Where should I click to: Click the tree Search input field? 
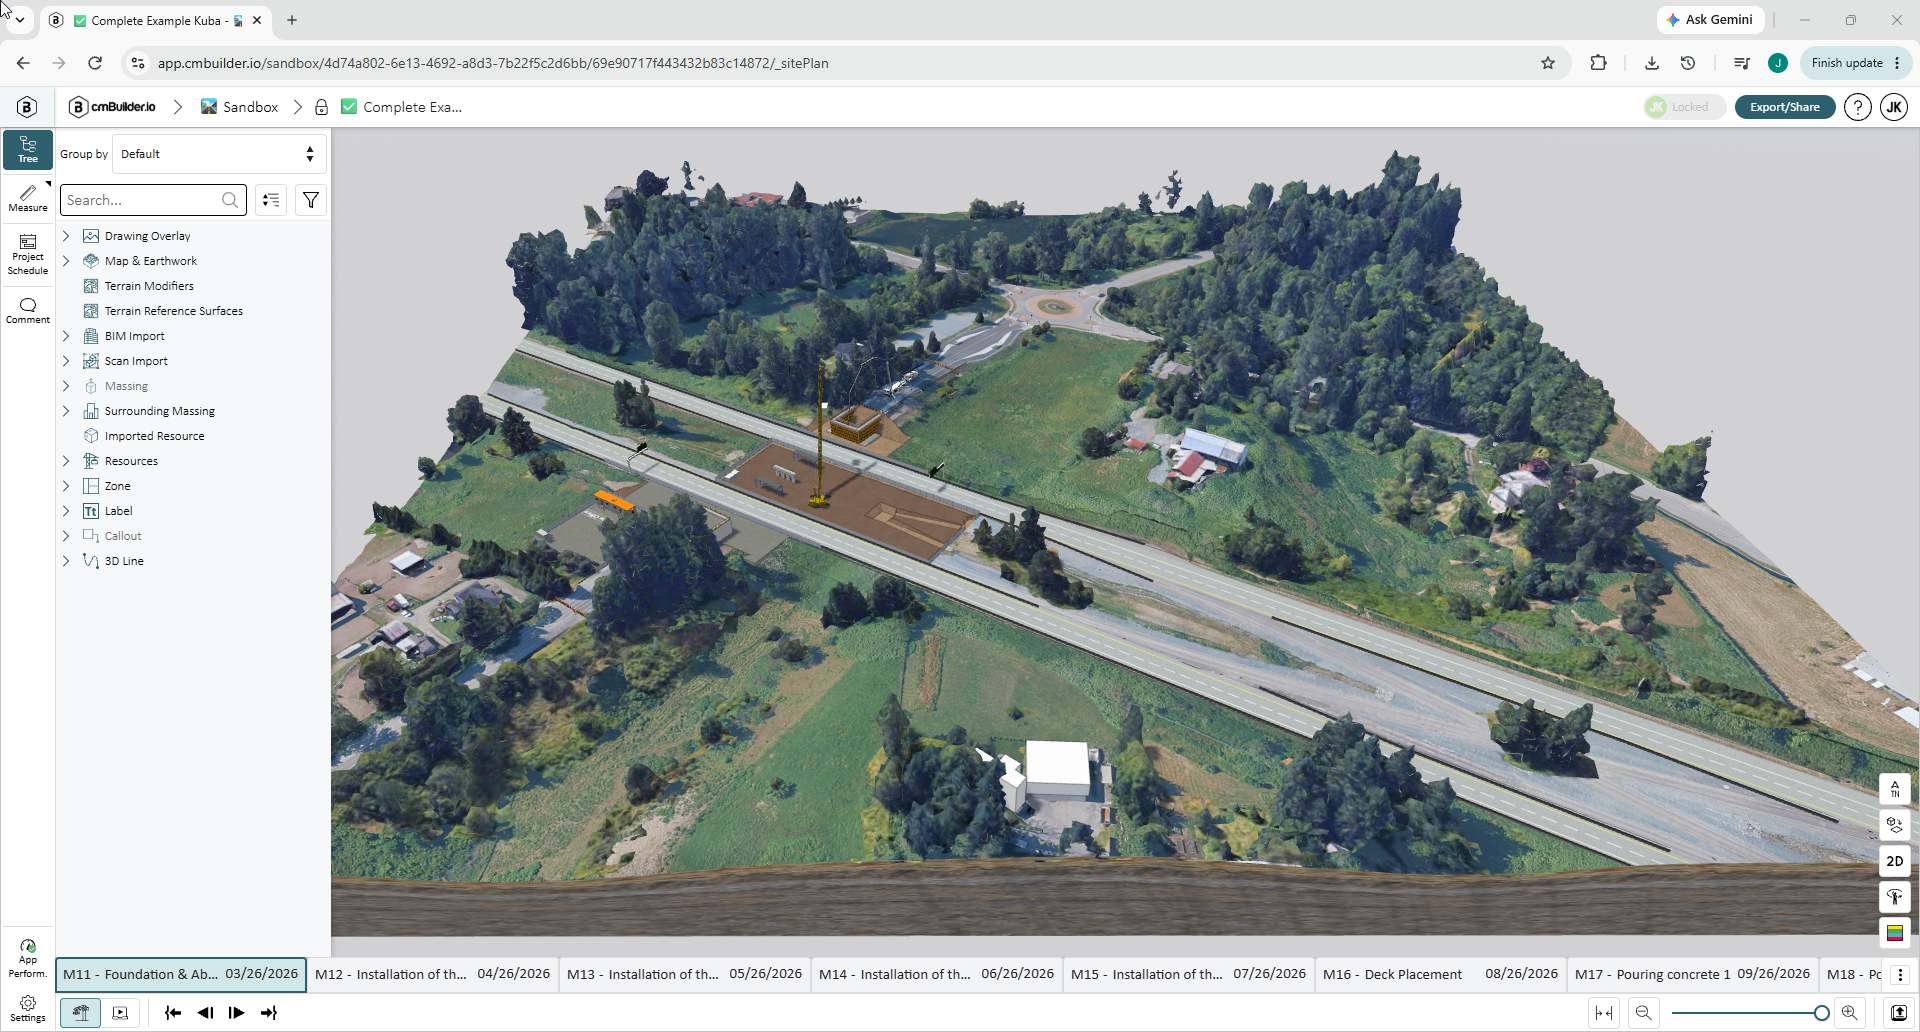153,200
